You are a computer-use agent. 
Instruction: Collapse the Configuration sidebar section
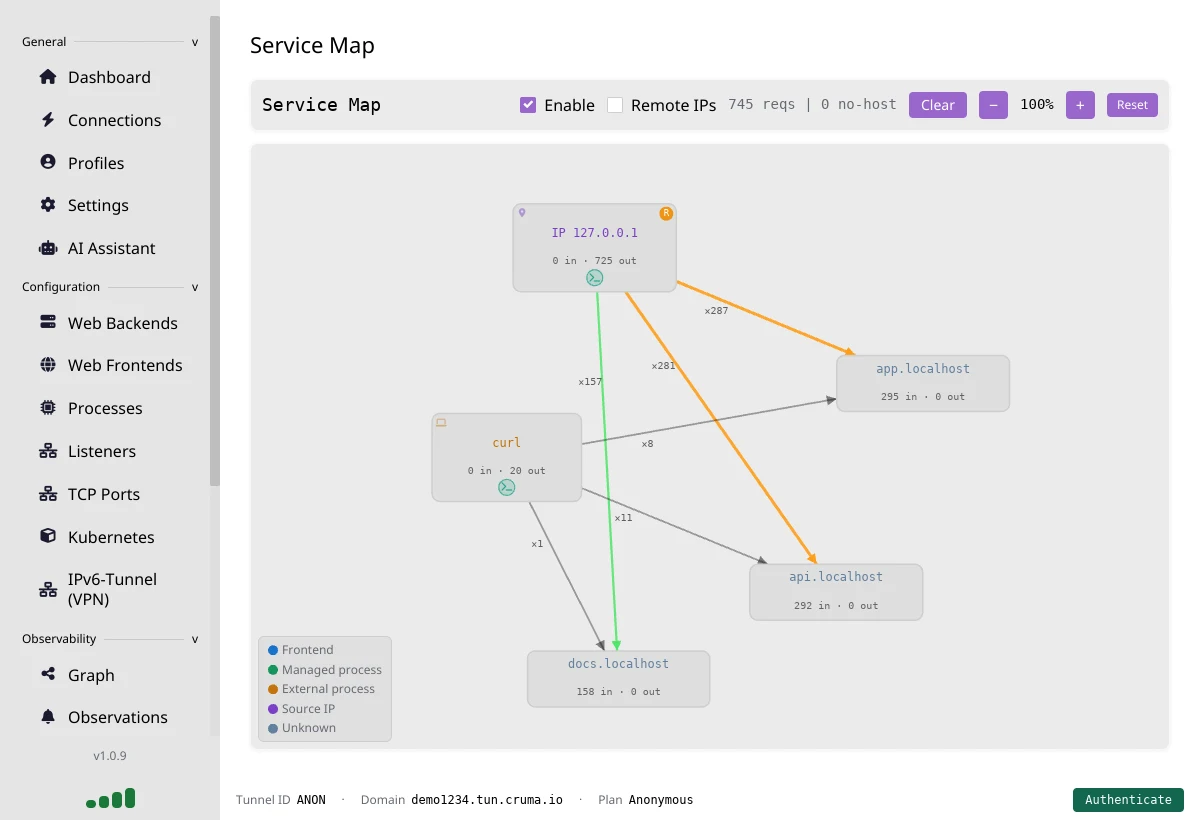click(x=195, y=287)
